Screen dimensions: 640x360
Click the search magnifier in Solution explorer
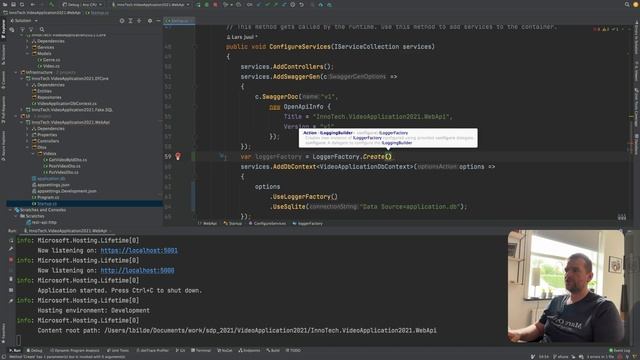(42, 29)
